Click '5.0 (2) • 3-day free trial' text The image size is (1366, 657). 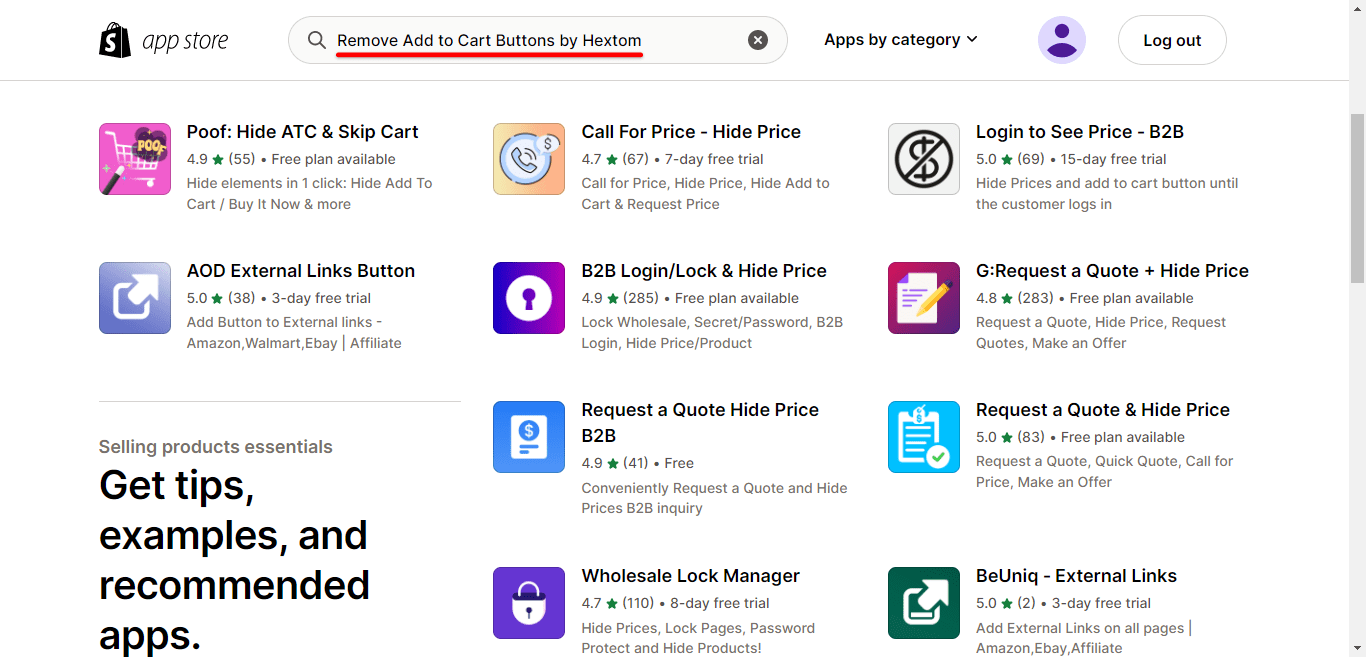click(x=1064, y=603)
